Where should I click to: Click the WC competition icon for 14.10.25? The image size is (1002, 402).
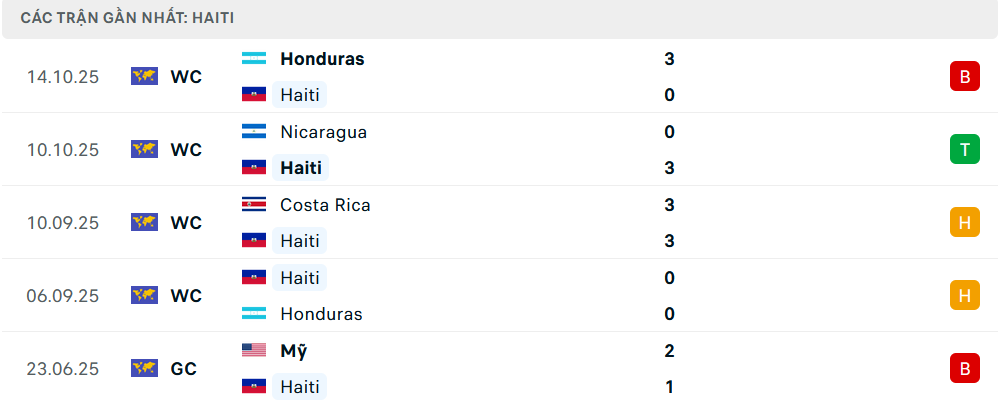[145, 76]
